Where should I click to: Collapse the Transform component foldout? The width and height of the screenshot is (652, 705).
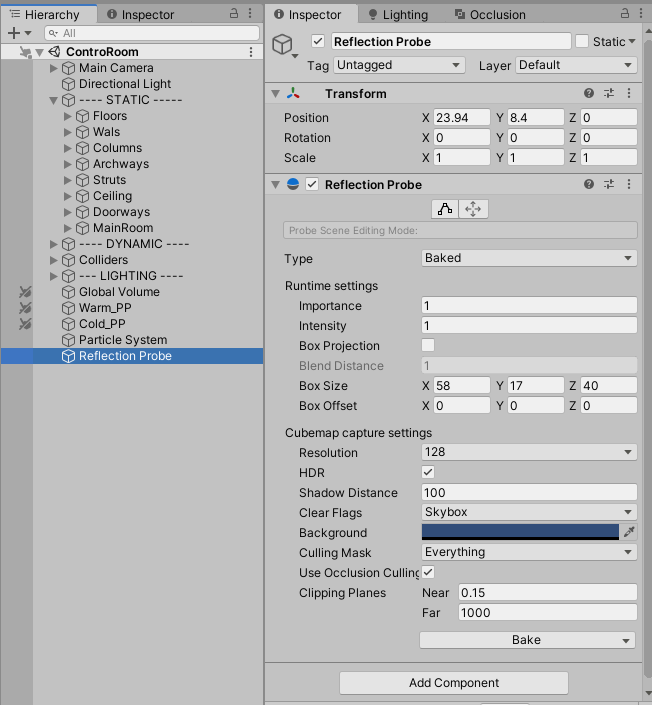(276, 94)
